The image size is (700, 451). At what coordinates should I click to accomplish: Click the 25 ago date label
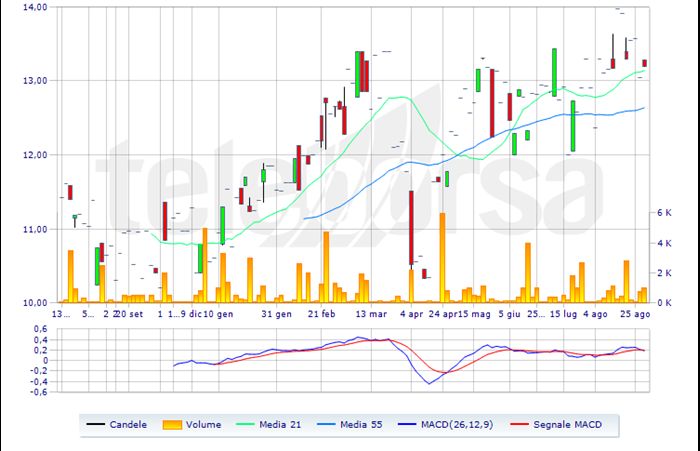(x=635, y=314)
